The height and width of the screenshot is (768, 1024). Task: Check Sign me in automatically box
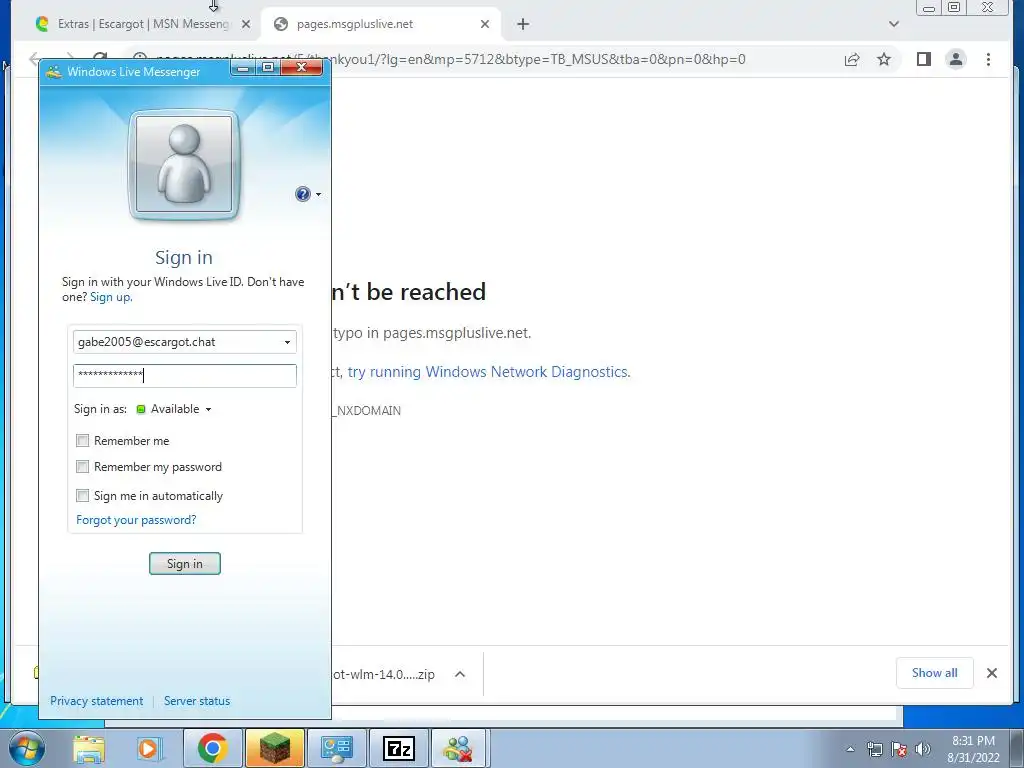tap(82, 496)
